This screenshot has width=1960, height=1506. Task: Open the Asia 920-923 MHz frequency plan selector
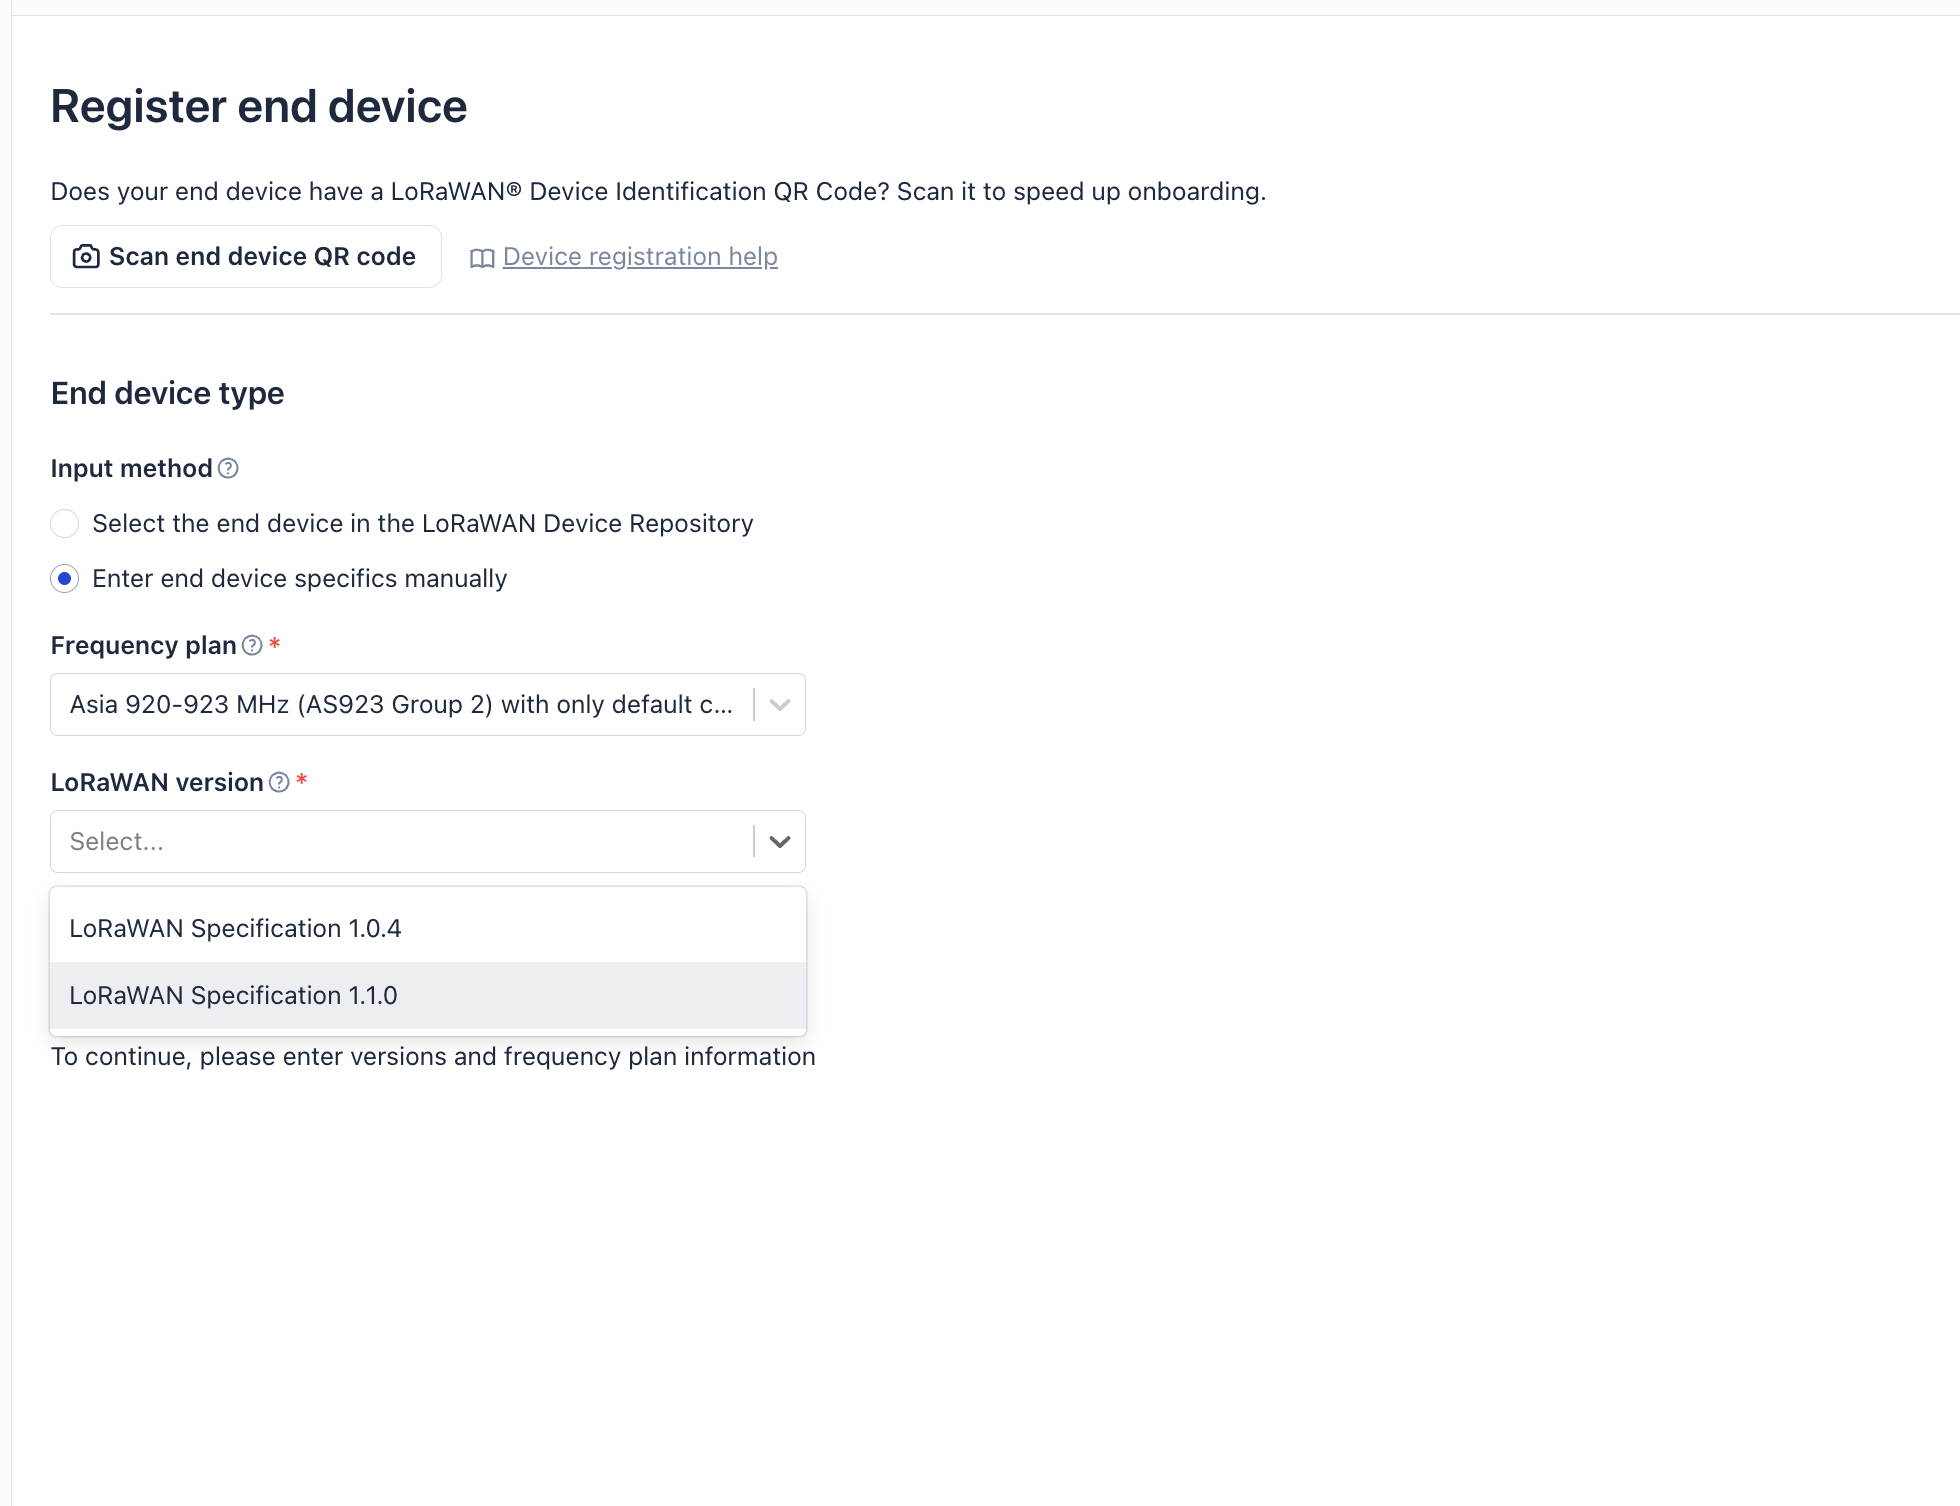(x=400, y=705)
